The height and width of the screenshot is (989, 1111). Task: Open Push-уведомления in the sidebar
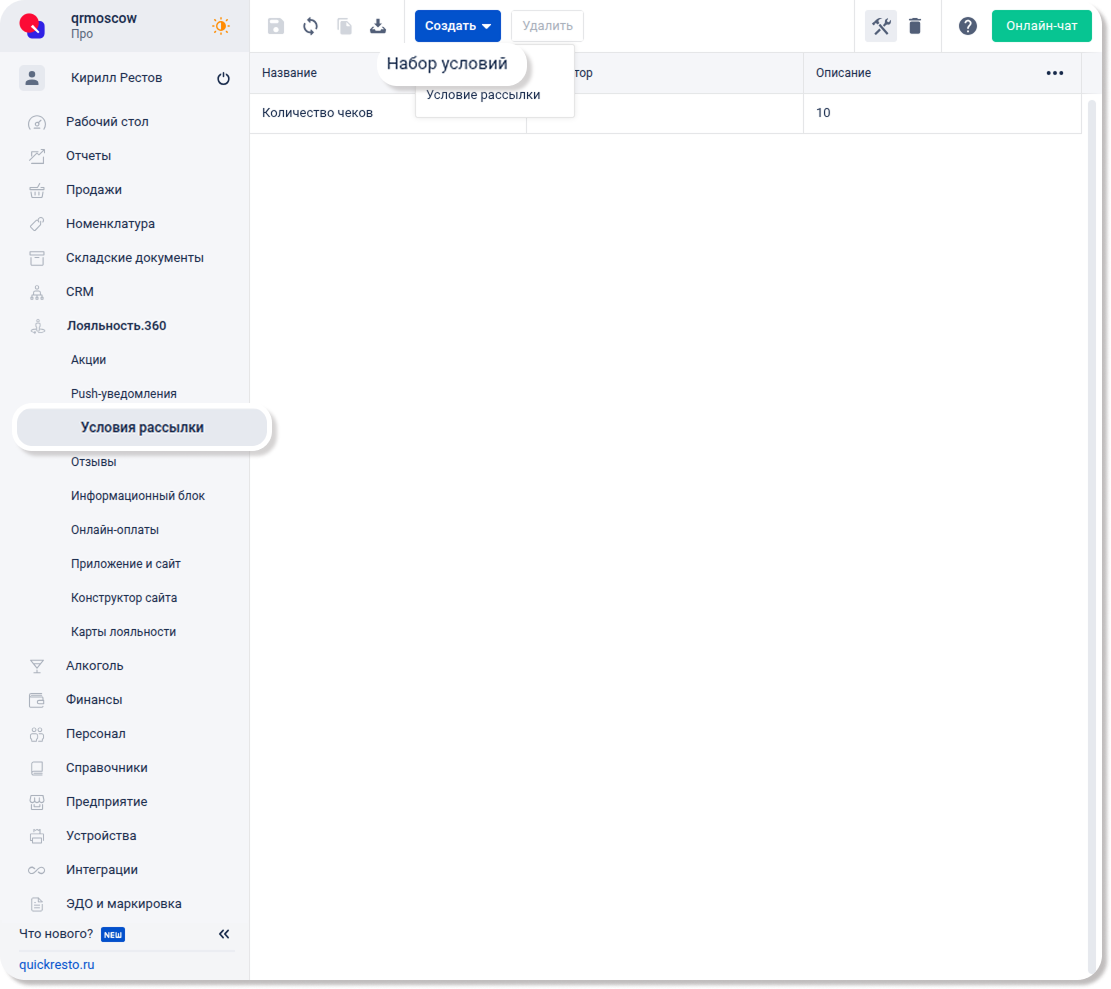[123, 394]
